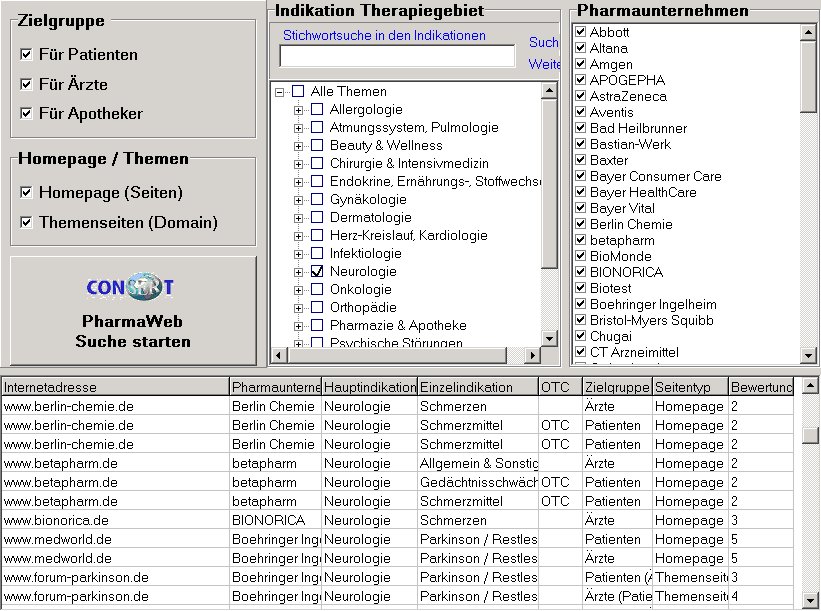This screenshot has height=611, width=821.
Task: Toggle the Für Patienten checkbox
Action: click(x=26, y=54)
